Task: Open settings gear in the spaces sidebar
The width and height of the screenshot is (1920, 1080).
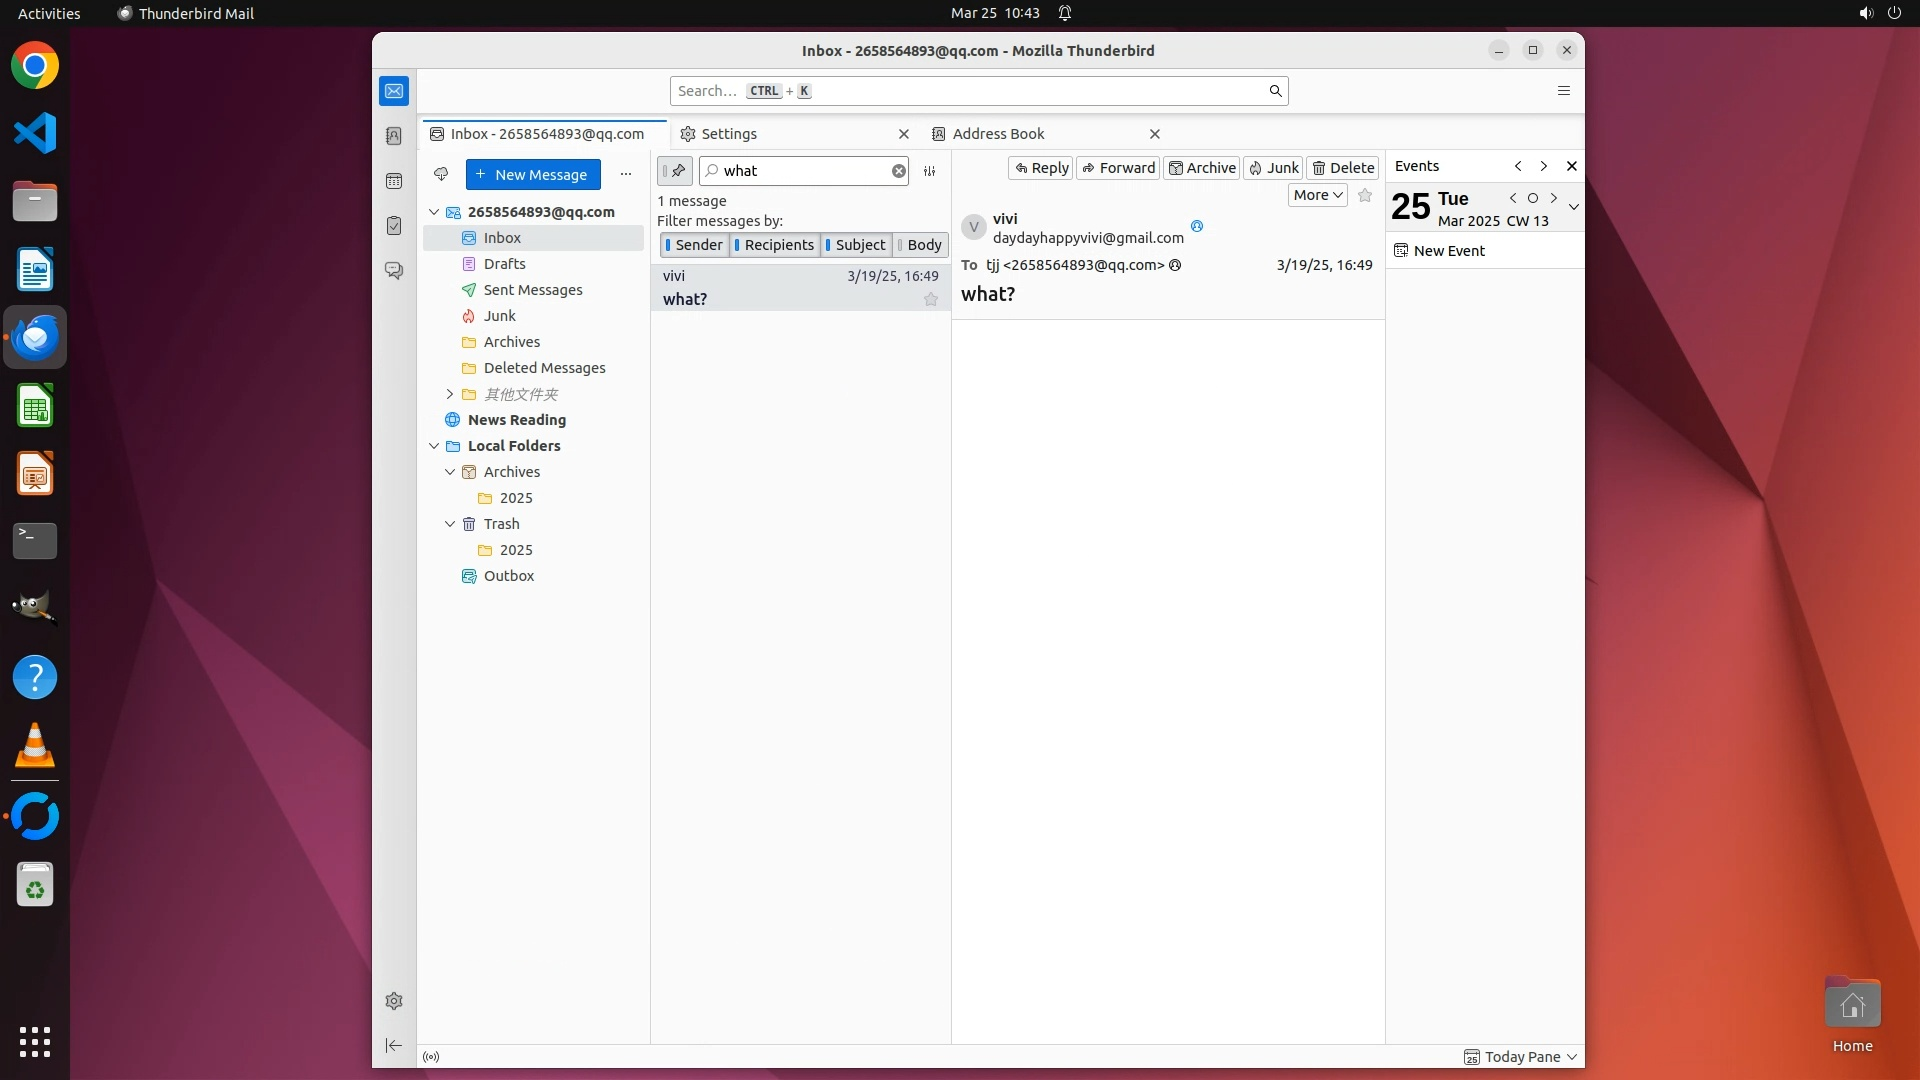Action: point(394,1001)
